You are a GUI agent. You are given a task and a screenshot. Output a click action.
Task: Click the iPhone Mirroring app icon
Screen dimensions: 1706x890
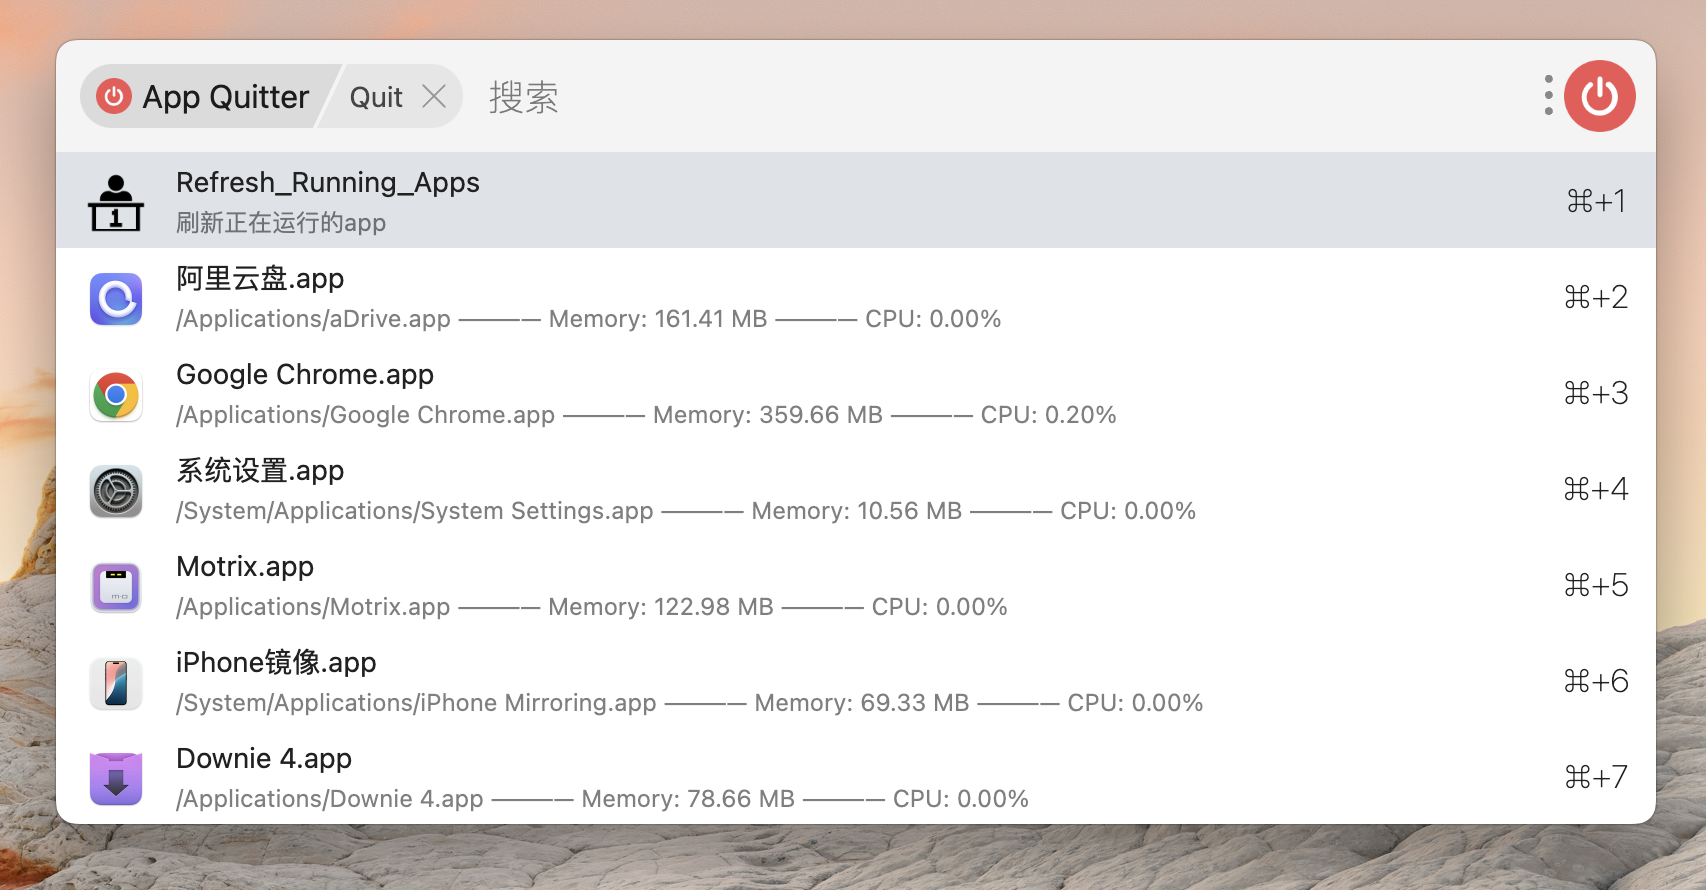click(116, 683)
